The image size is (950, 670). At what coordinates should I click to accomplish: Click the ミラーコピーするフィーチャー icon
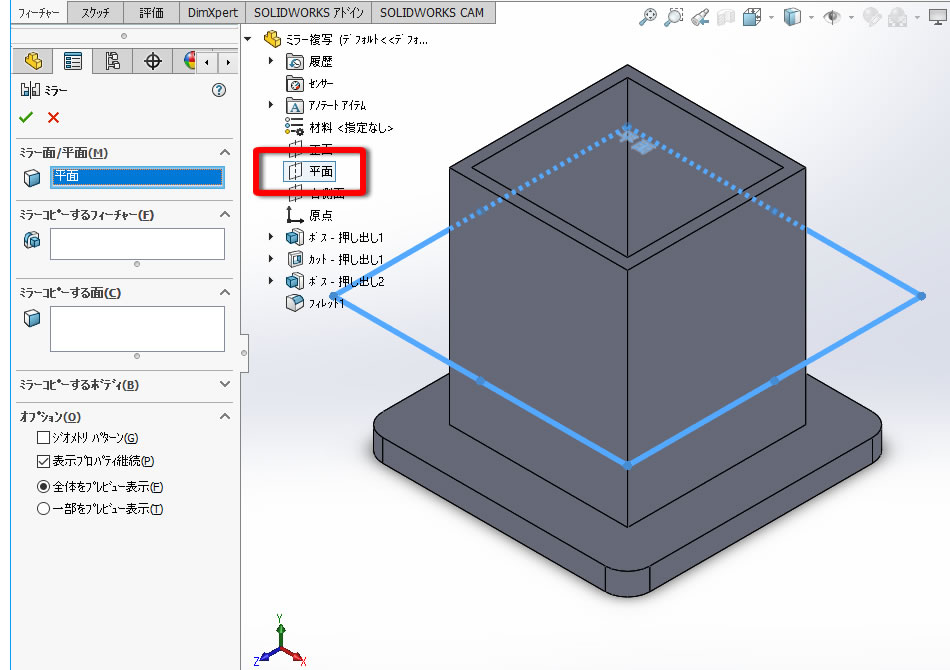coord(32,240)
